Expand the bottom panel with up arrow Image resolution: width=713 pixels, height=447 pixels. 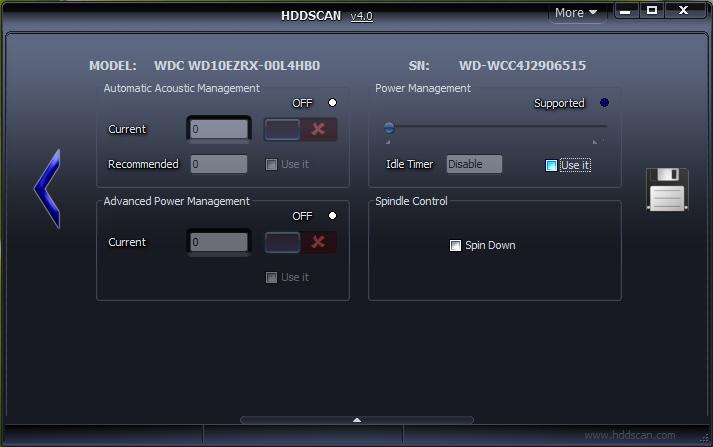(357, 420)
